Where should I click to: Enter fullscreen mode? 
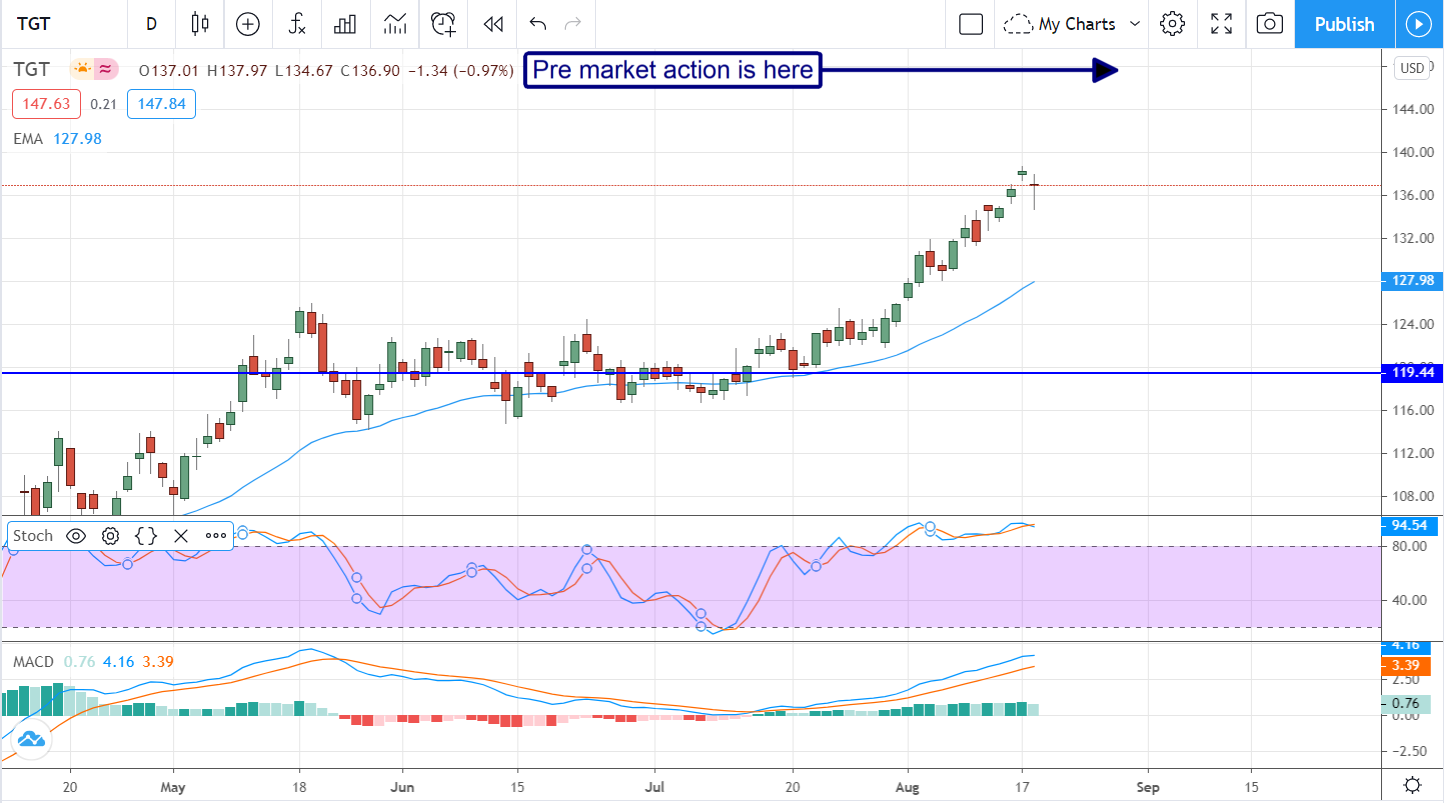(1221, 24)
